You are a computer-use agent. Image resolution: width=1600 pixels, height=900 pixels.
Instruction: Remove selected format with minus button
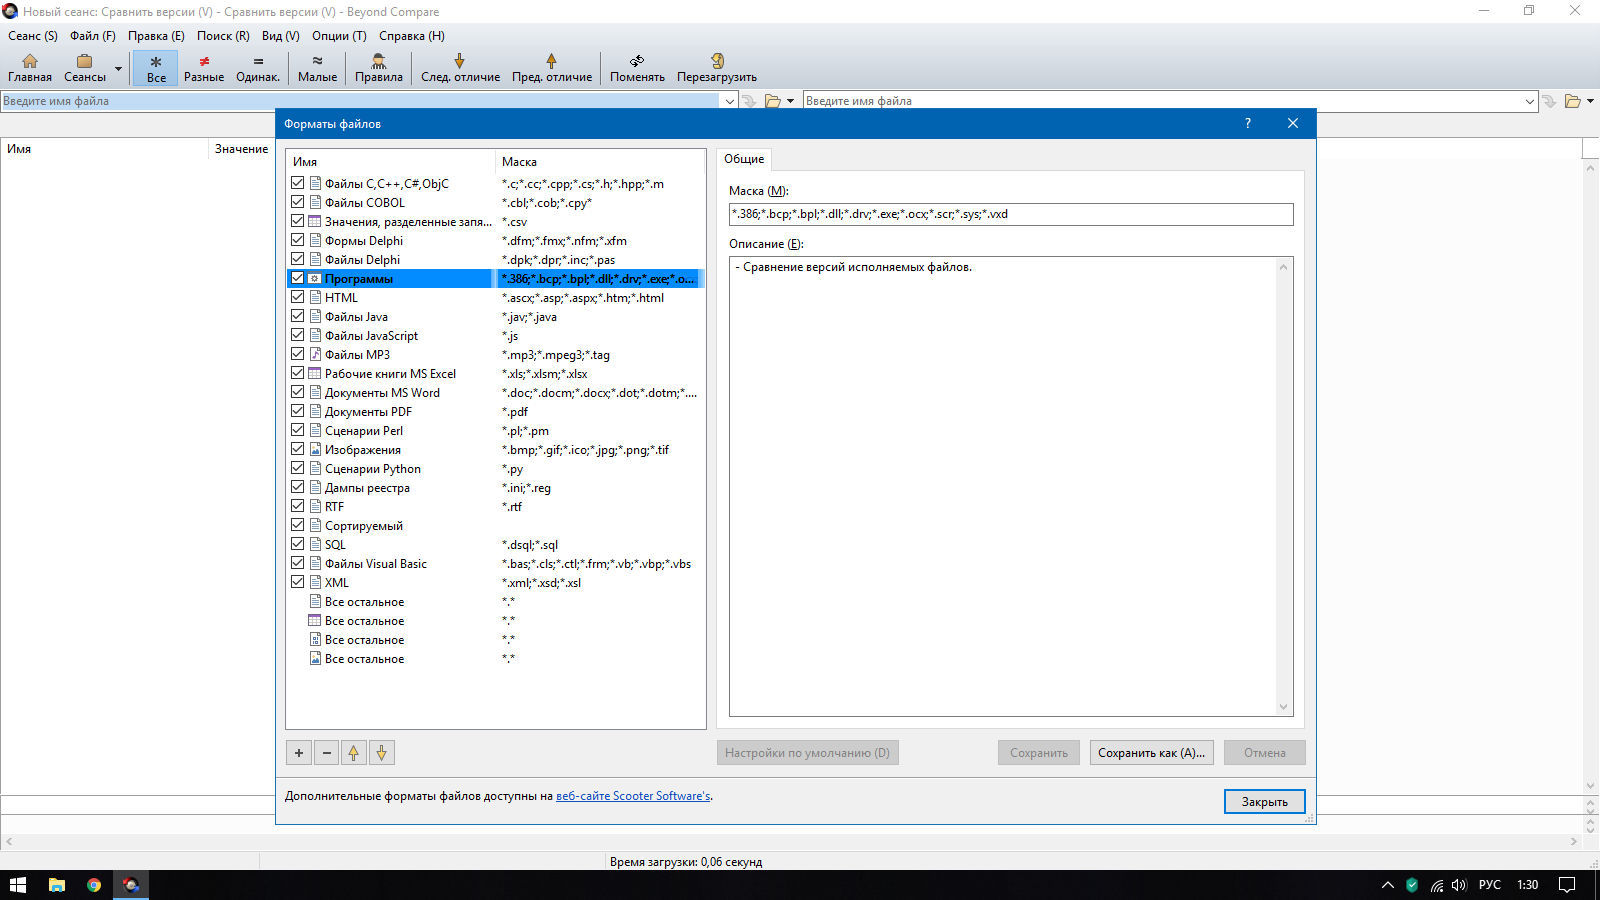coord(326,753)
